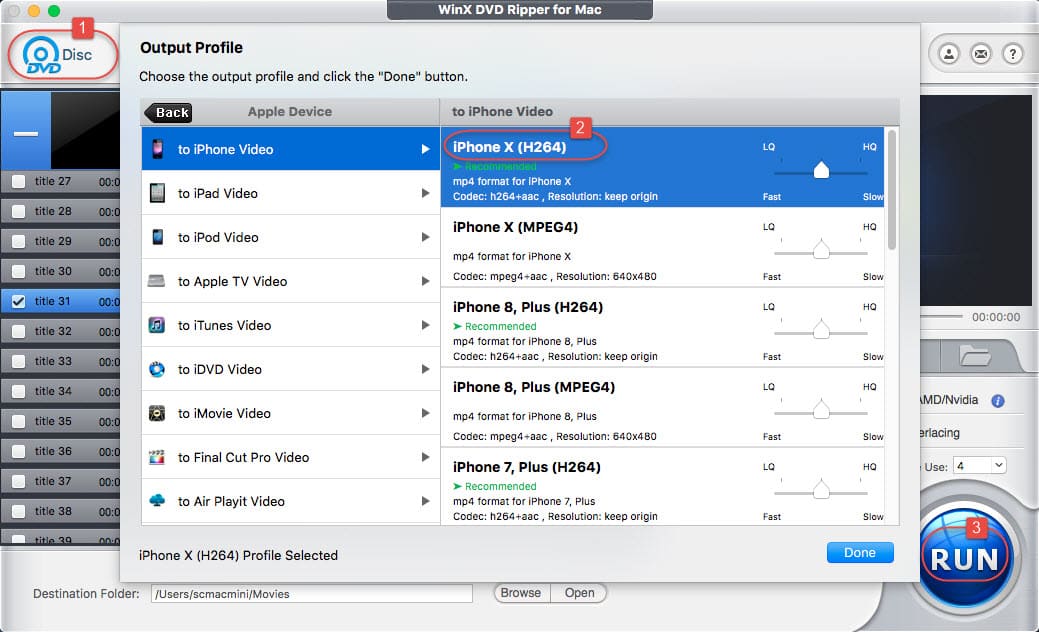Start ripping with the RUN button
This screenshot has height=632, width=1039.
pos(965,558)
